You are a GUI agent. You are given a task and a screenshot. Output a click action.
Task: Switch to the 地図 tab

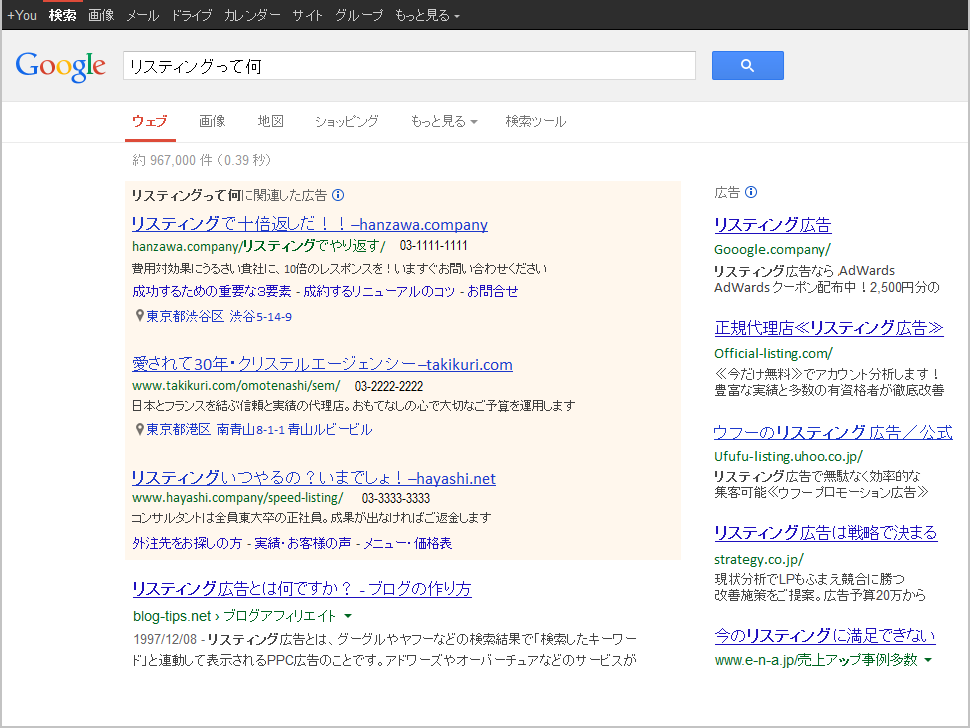pos(271,121)
